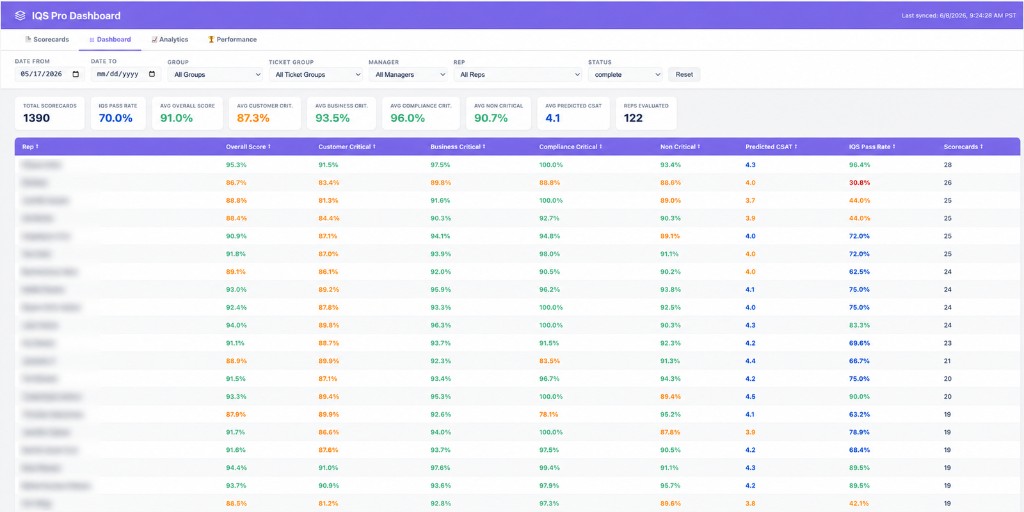This screenshot has width=1024, height=512.
Task: Switch to the Scorecards tab
Action: tap(46, 39)
